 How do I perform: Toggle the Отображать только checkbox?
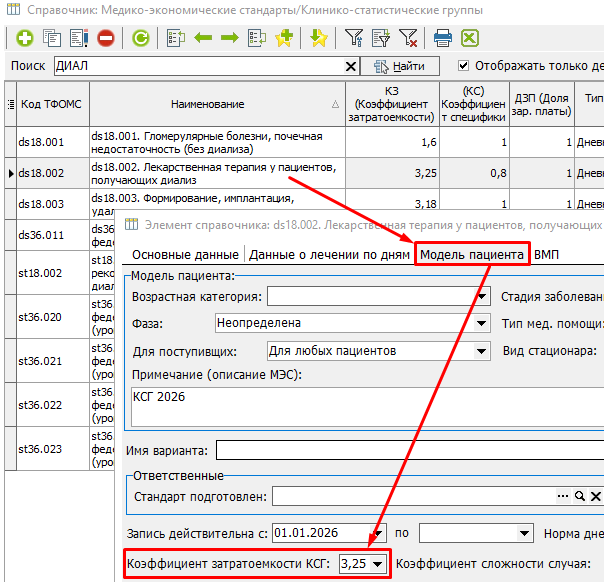point(463,66)
